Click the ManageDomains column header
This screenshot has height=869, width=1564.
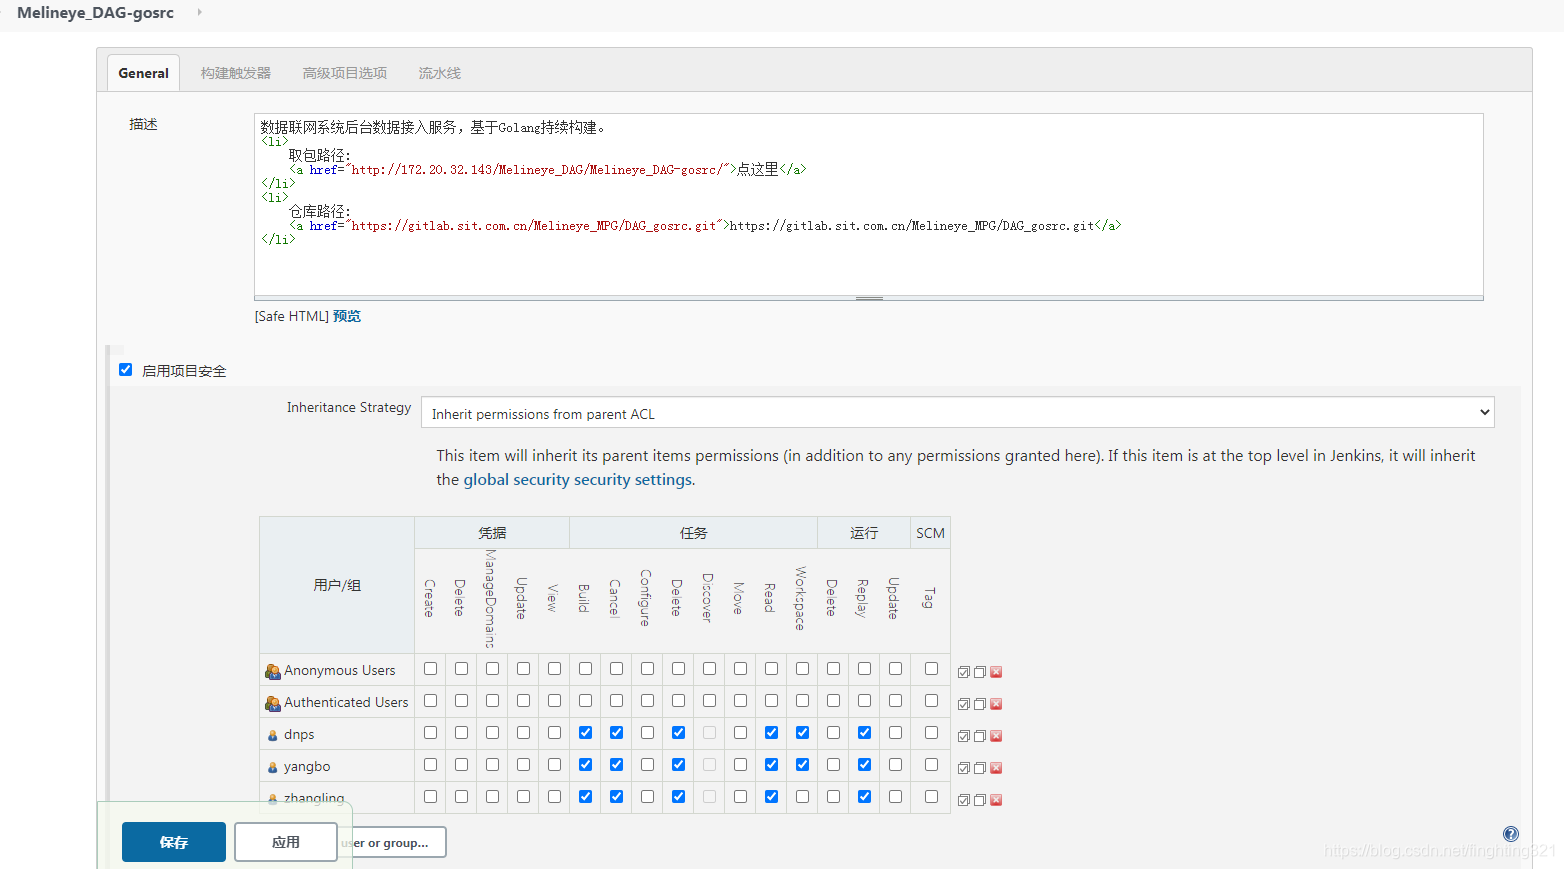tap(491, 599)
